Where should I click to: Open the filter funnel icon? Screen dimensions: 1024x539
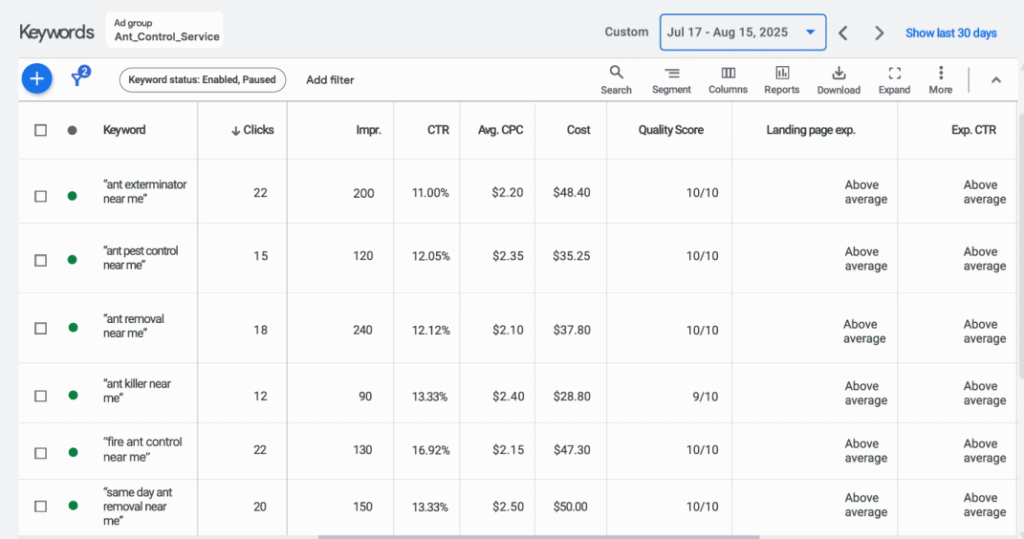coord(79,79)
